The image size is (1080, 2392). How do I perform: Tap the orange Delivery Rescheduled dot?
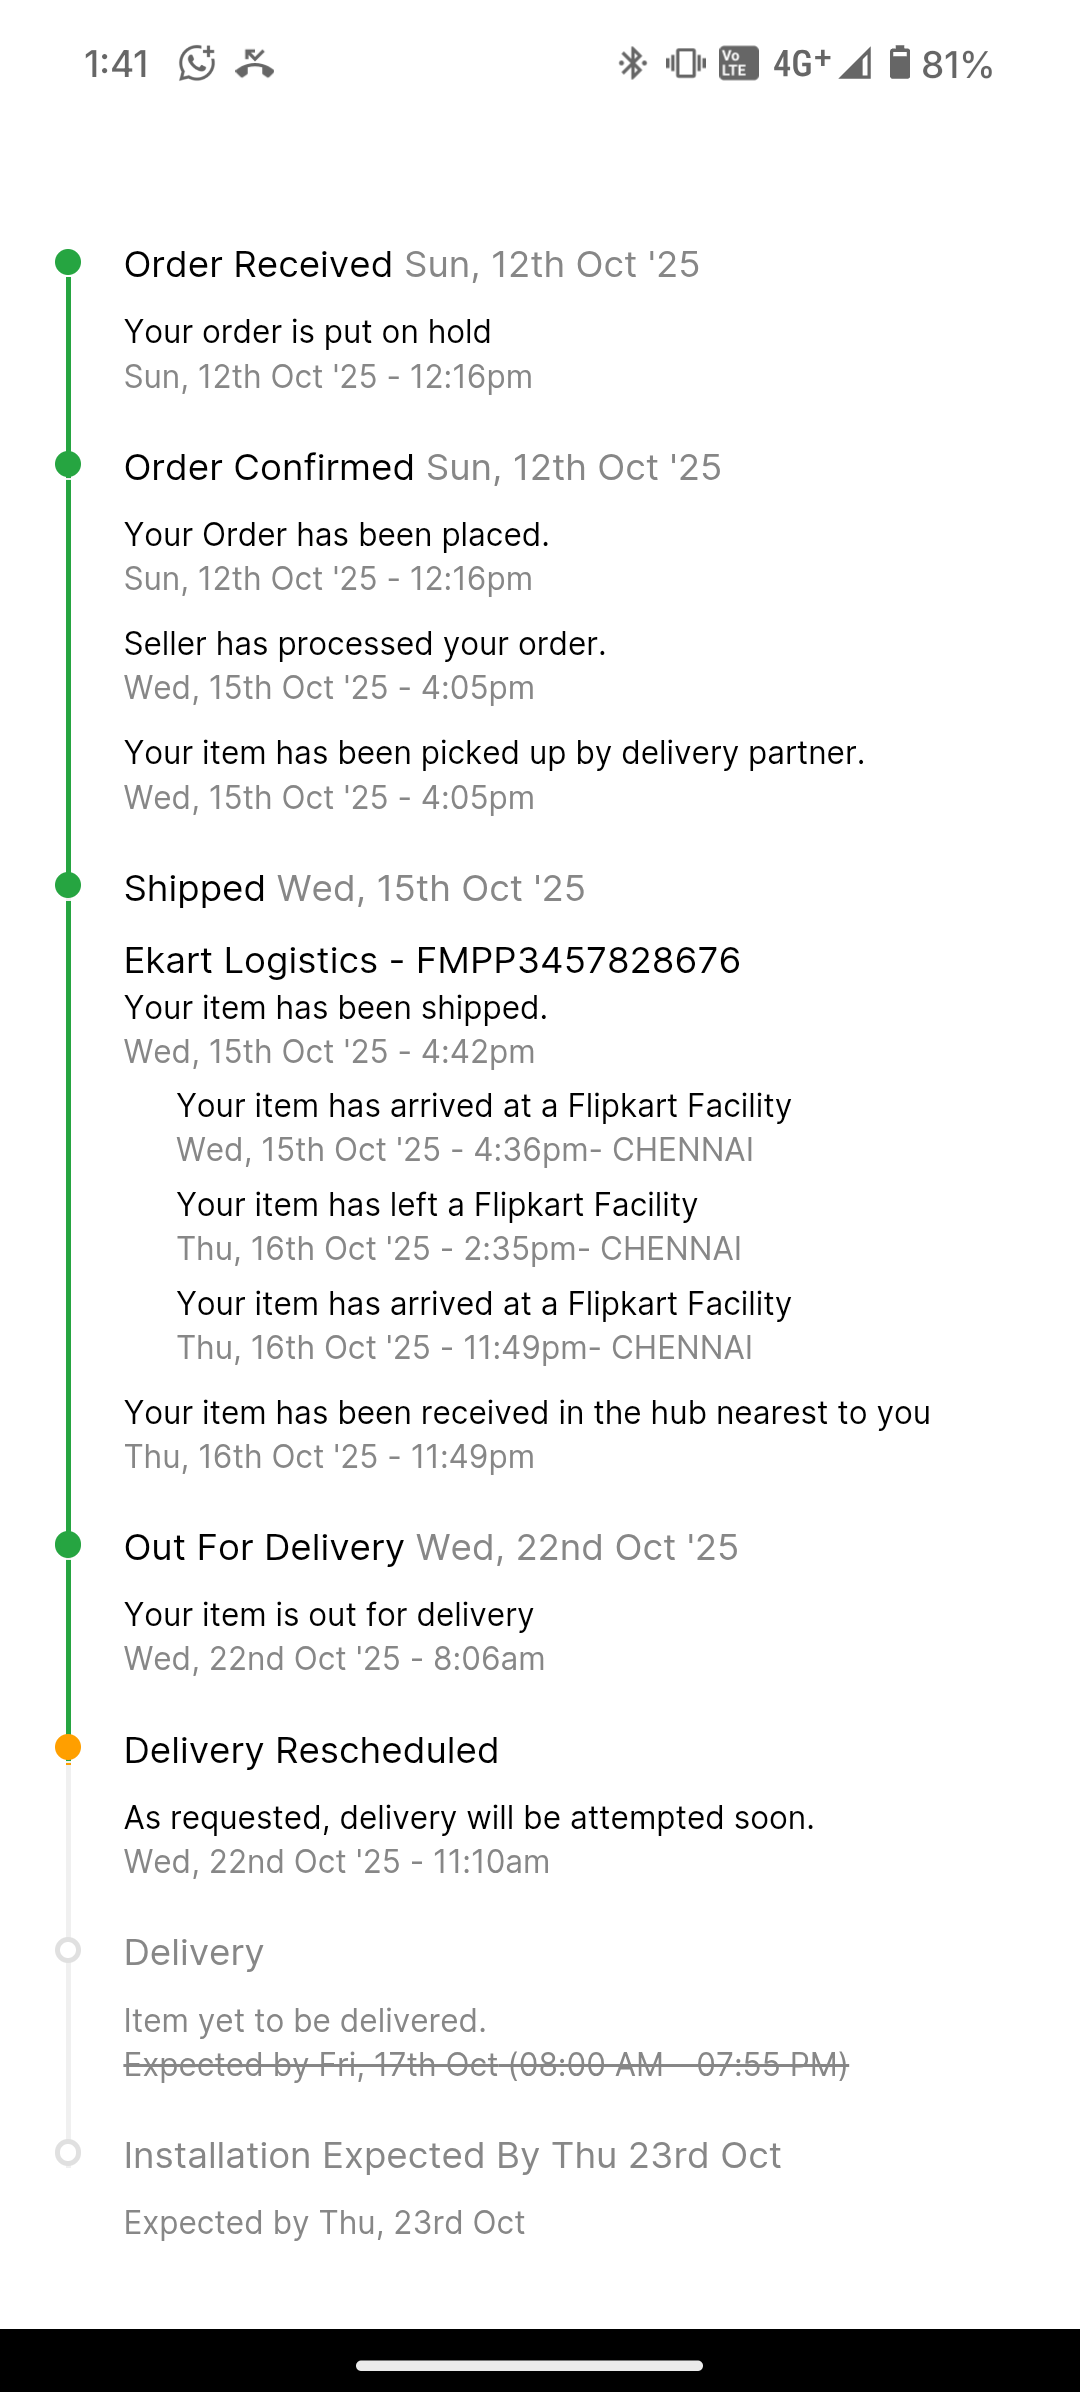68,1748
